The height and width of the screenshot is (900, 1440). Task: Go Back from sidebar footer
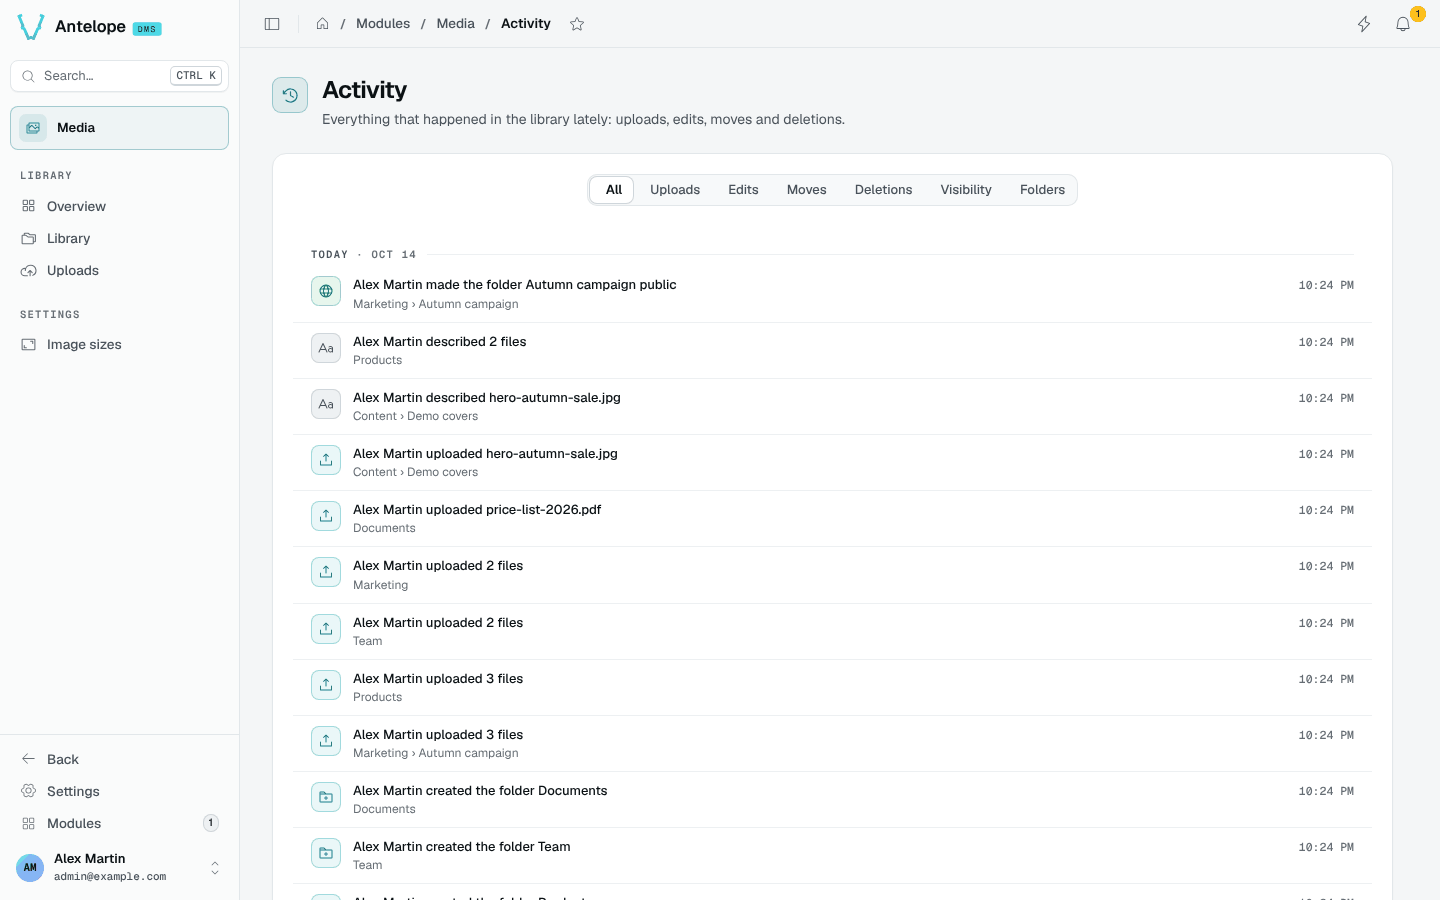(119, 759)
